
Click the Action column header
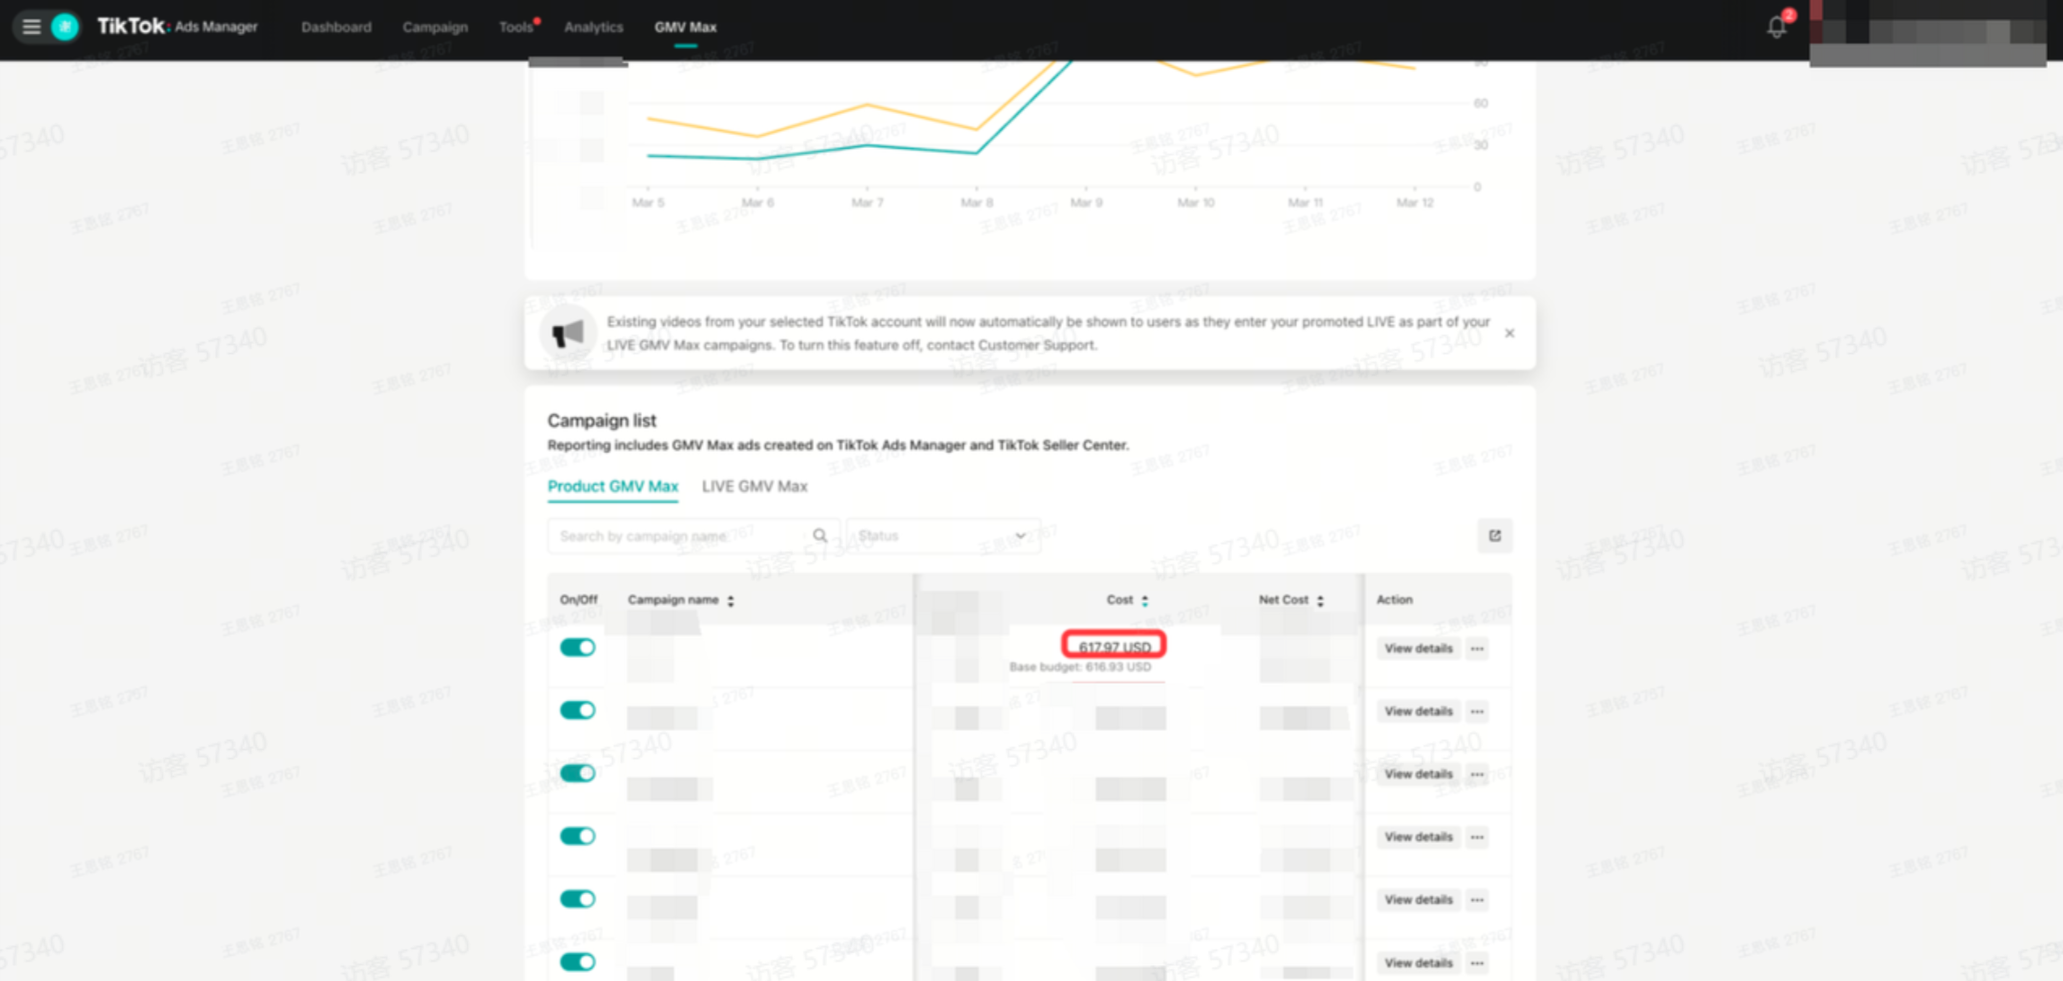tap(1394, 600)
